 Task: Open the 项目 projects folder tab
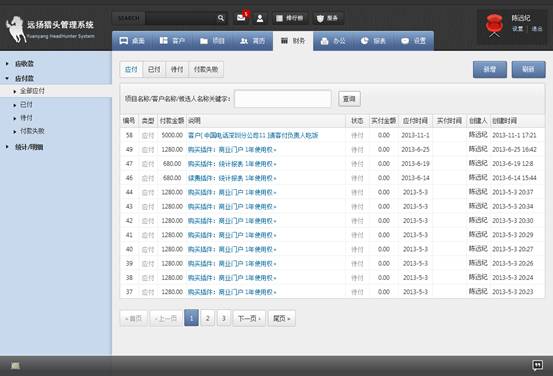213,41
